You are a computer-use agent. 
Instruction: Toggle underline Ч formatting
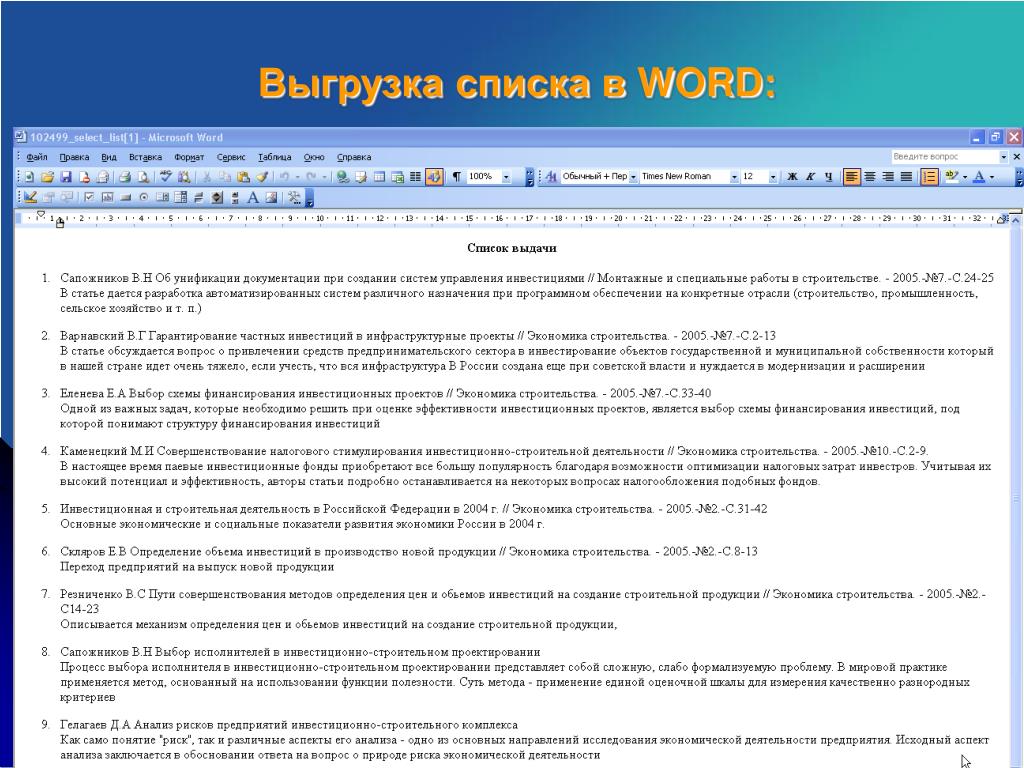(x=829, y=177)
